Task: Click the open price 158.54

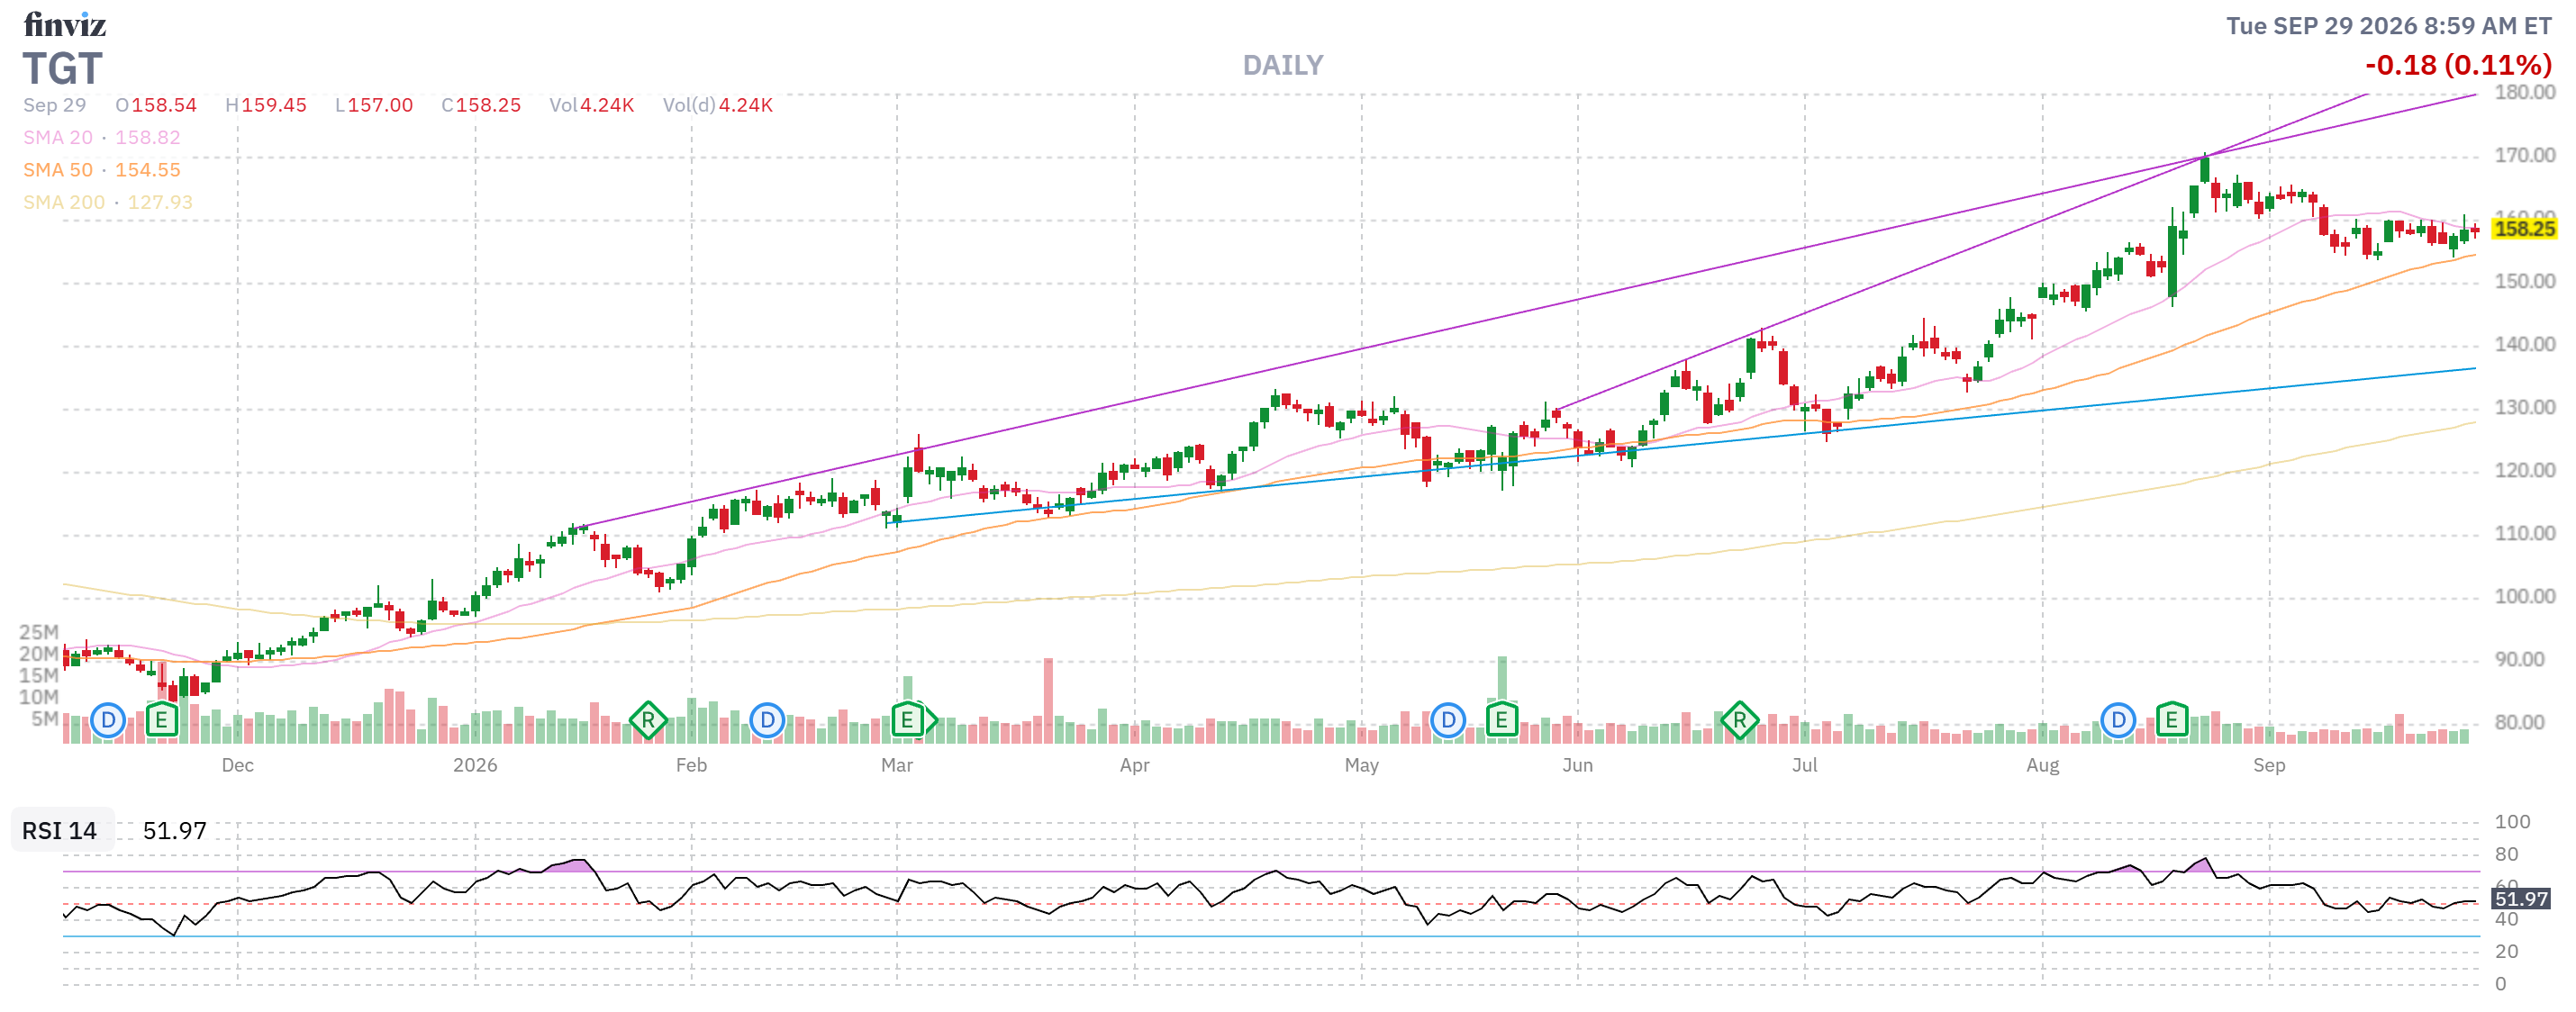Action: tap(164, 105)
